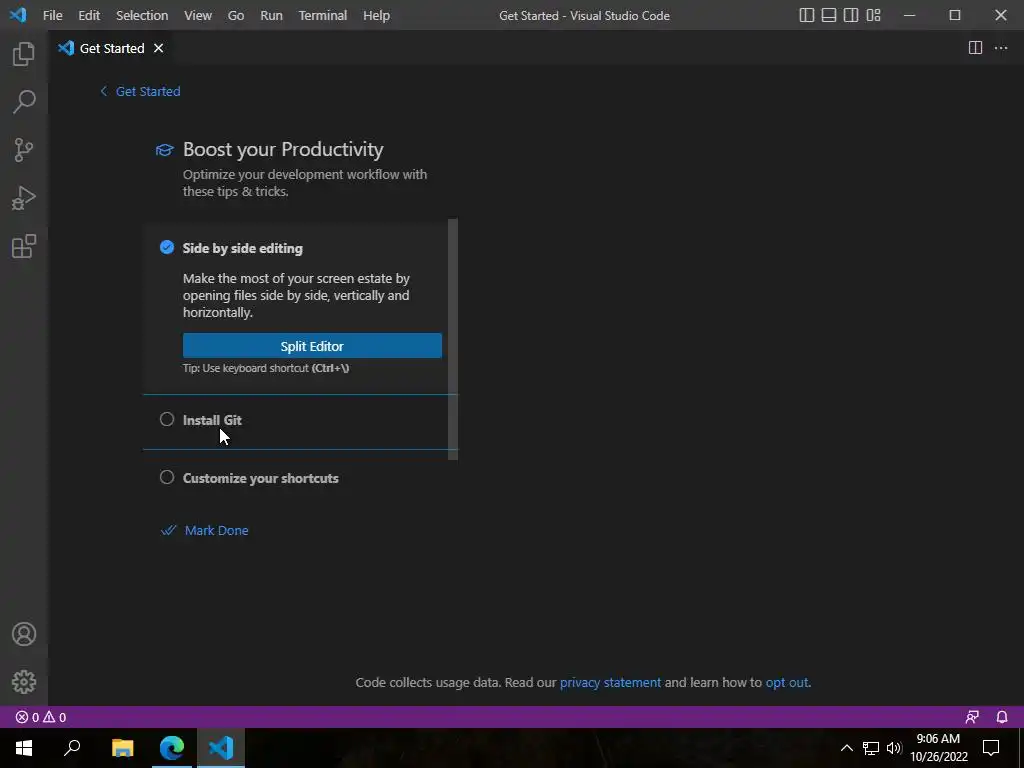Click the walkthrough steps scrollbar
Image resolution: width=1024 pixels, height=768 pixels.
click(453, 339)
